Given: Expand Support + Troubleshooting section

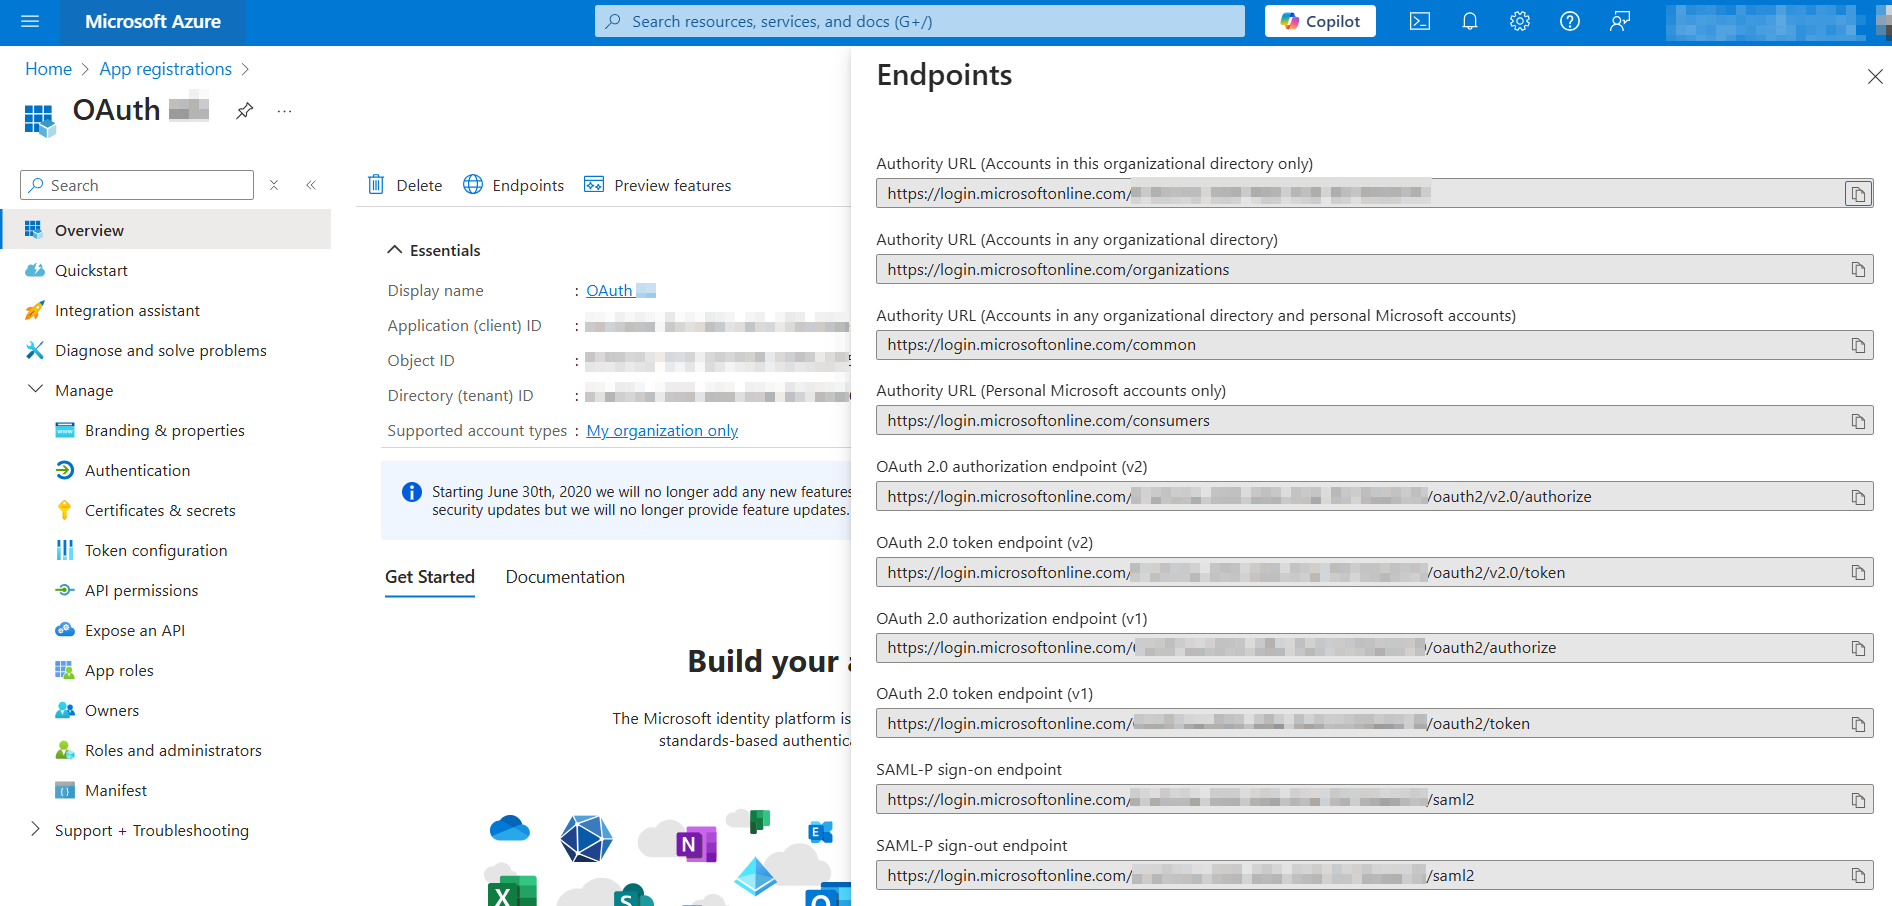Looking at the screenshot, I should (36, 830).
